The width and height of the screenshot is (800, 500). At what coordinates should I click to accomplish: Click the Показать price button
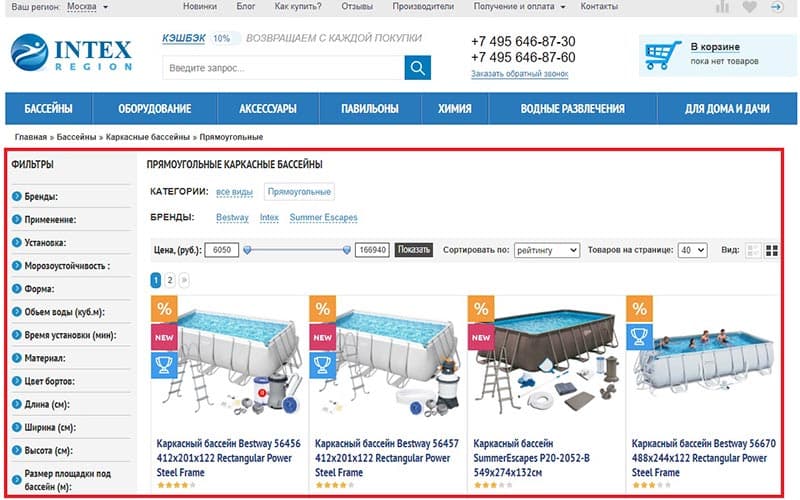(x=414, y=249)
